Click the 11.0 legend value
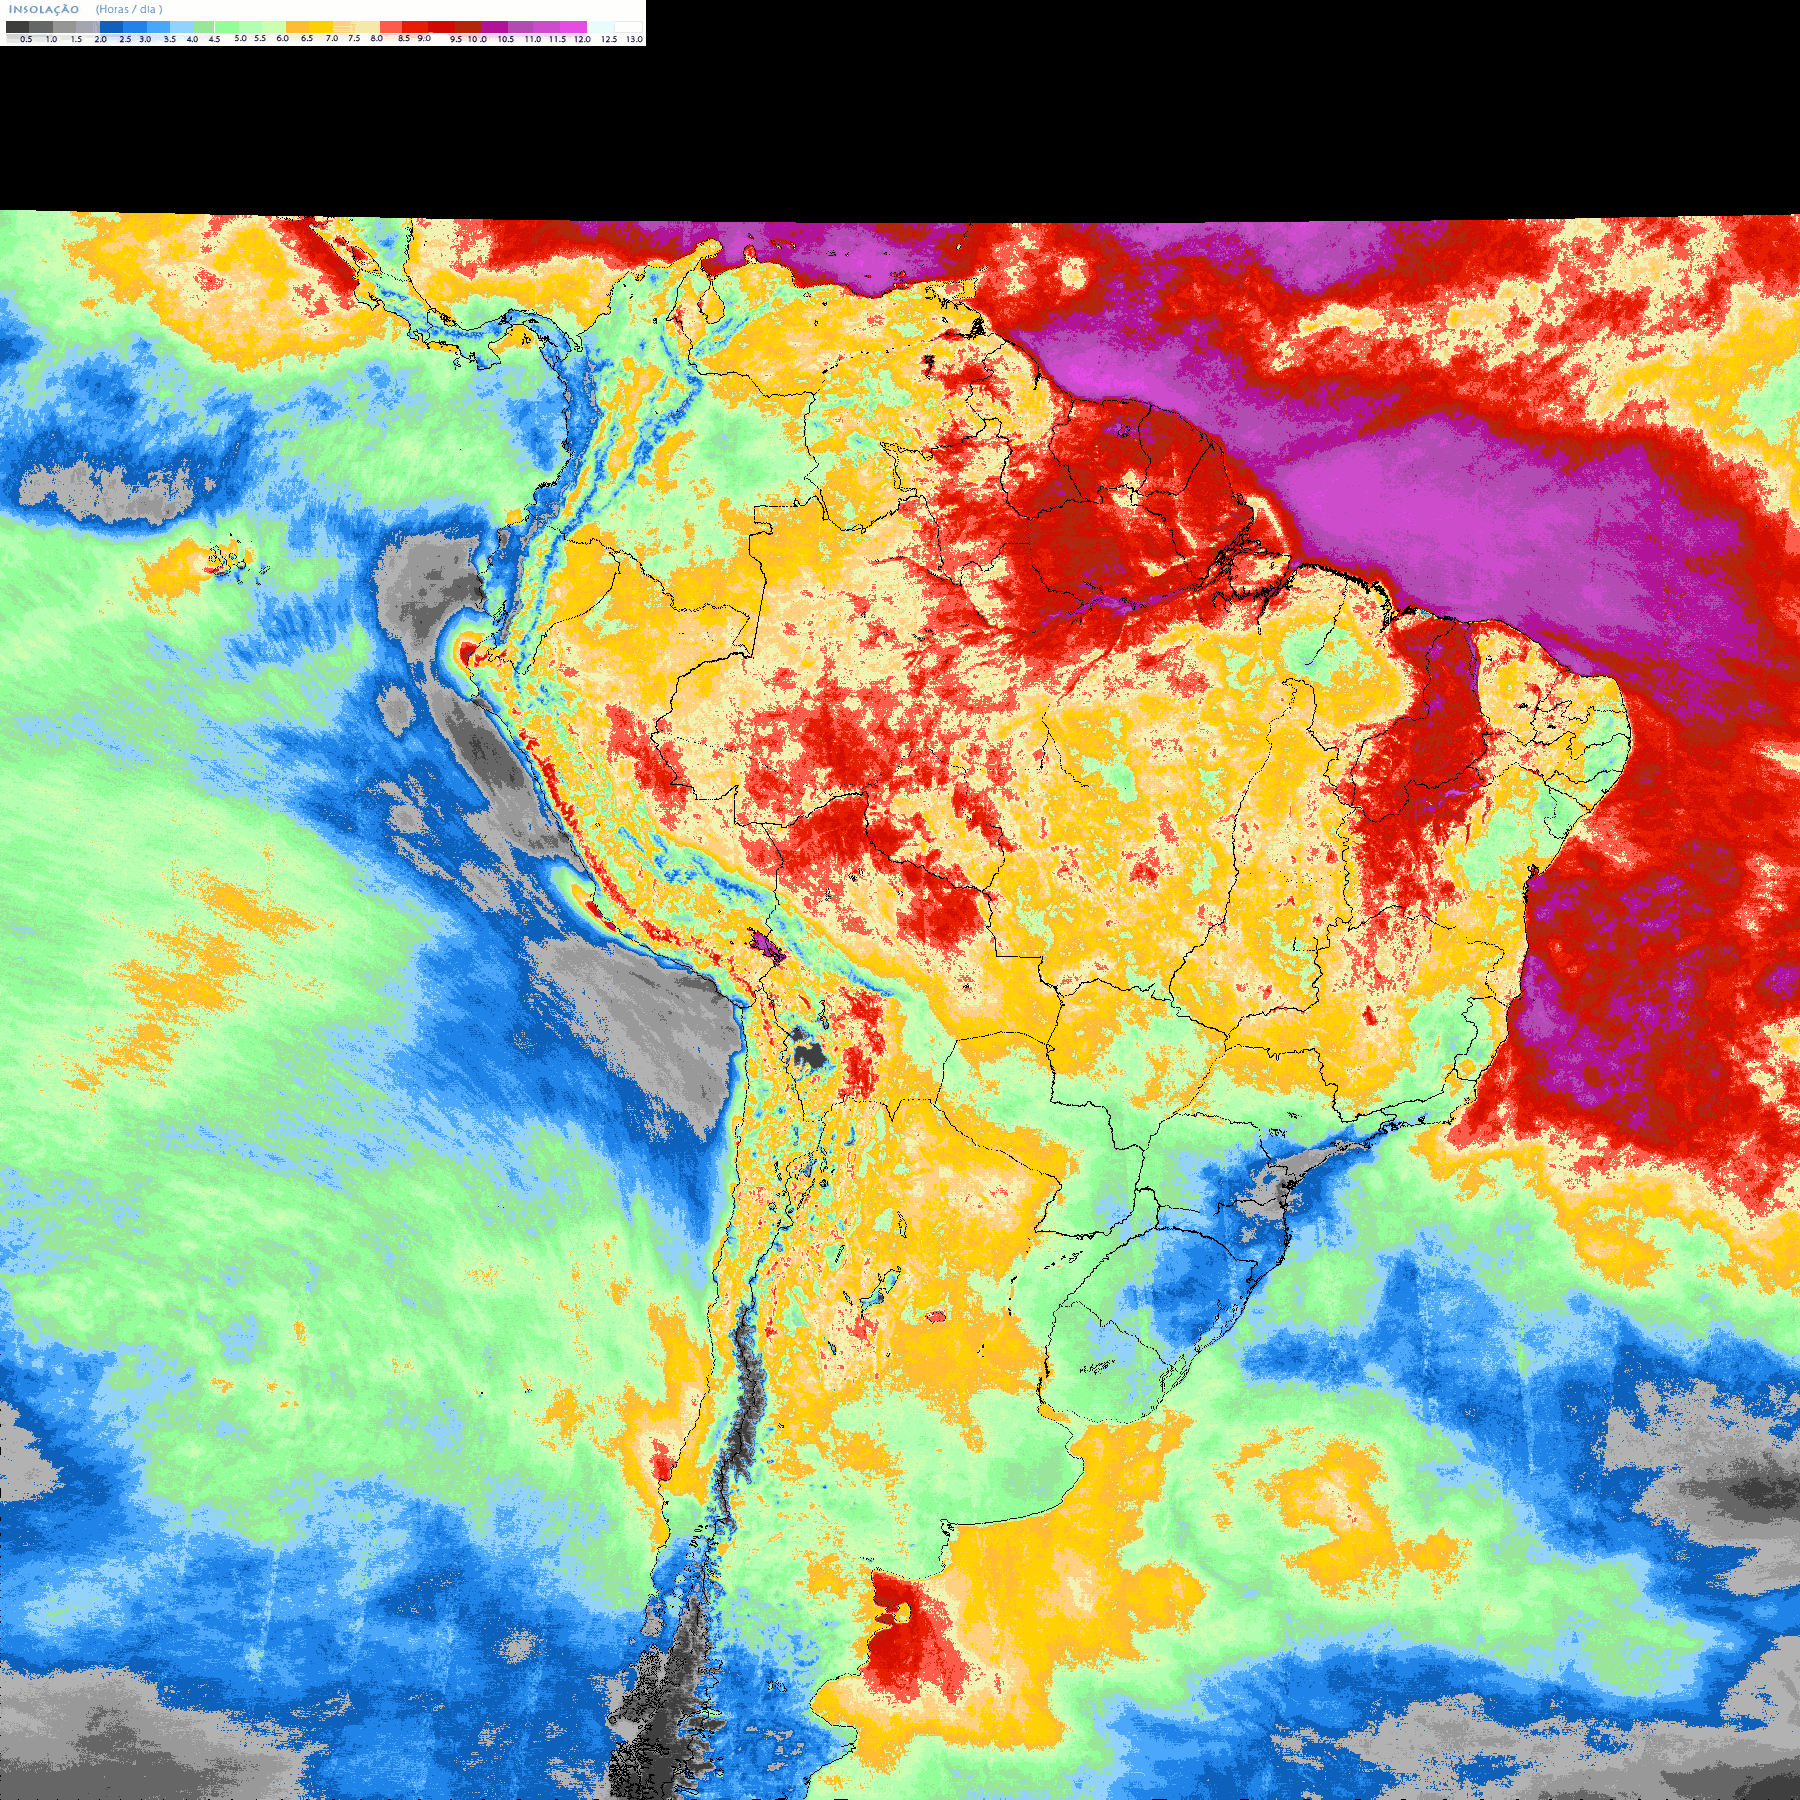Viewport: 1800px width, 1800px height. 533,39
